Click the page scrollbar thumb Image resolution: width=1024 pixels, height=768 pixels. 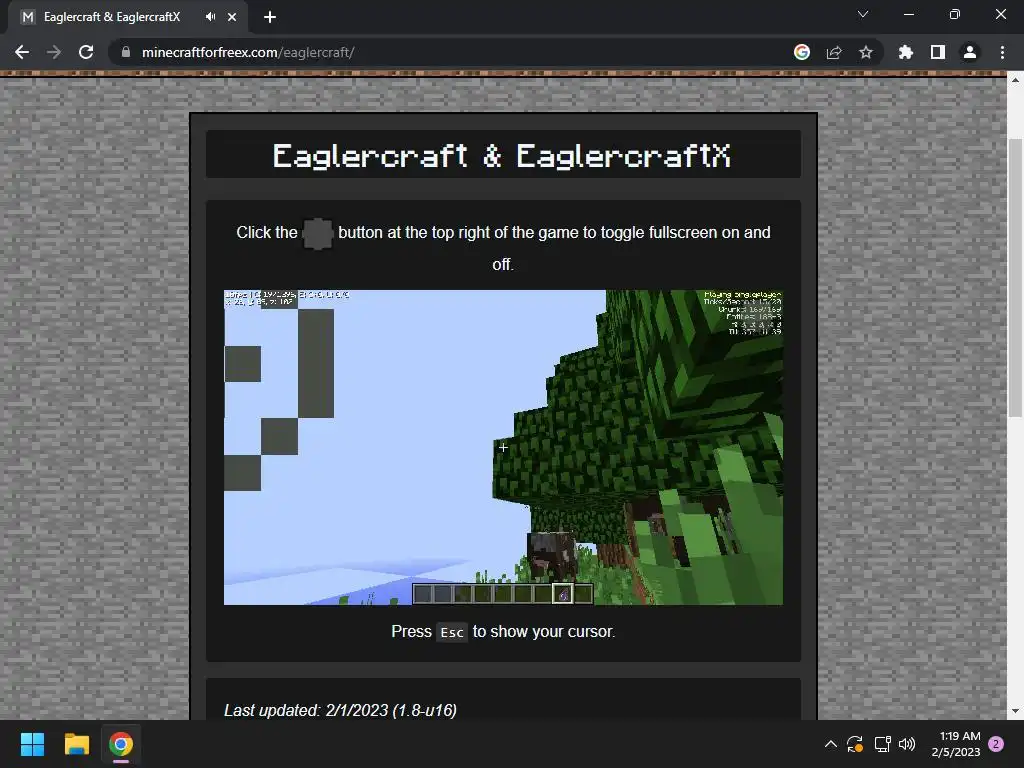pyautogui.click(x=1015, y=278)
